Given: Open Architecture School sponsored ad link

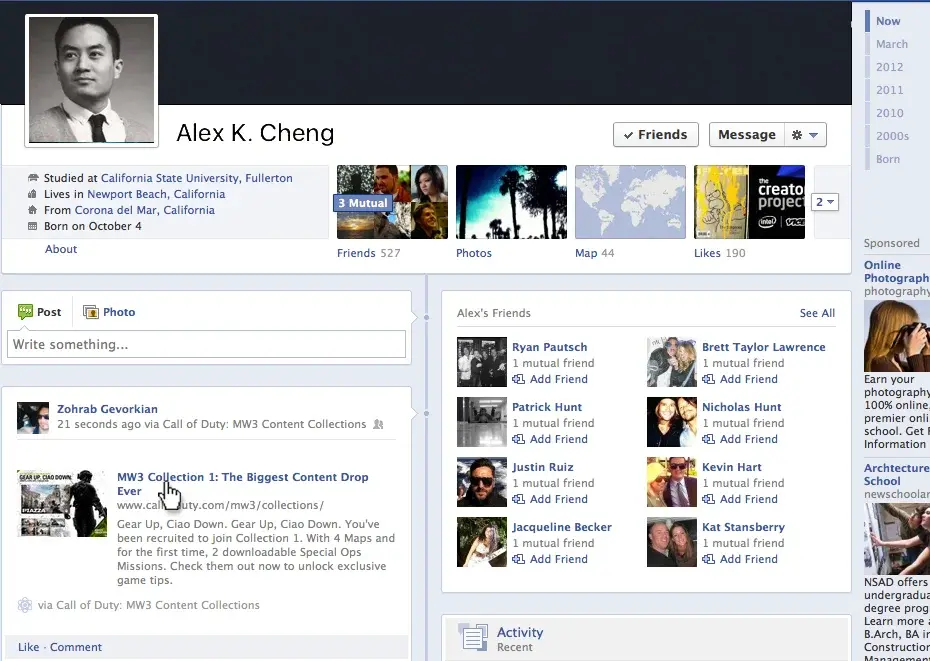Looking at the screenshot, I should pos(897,474).
